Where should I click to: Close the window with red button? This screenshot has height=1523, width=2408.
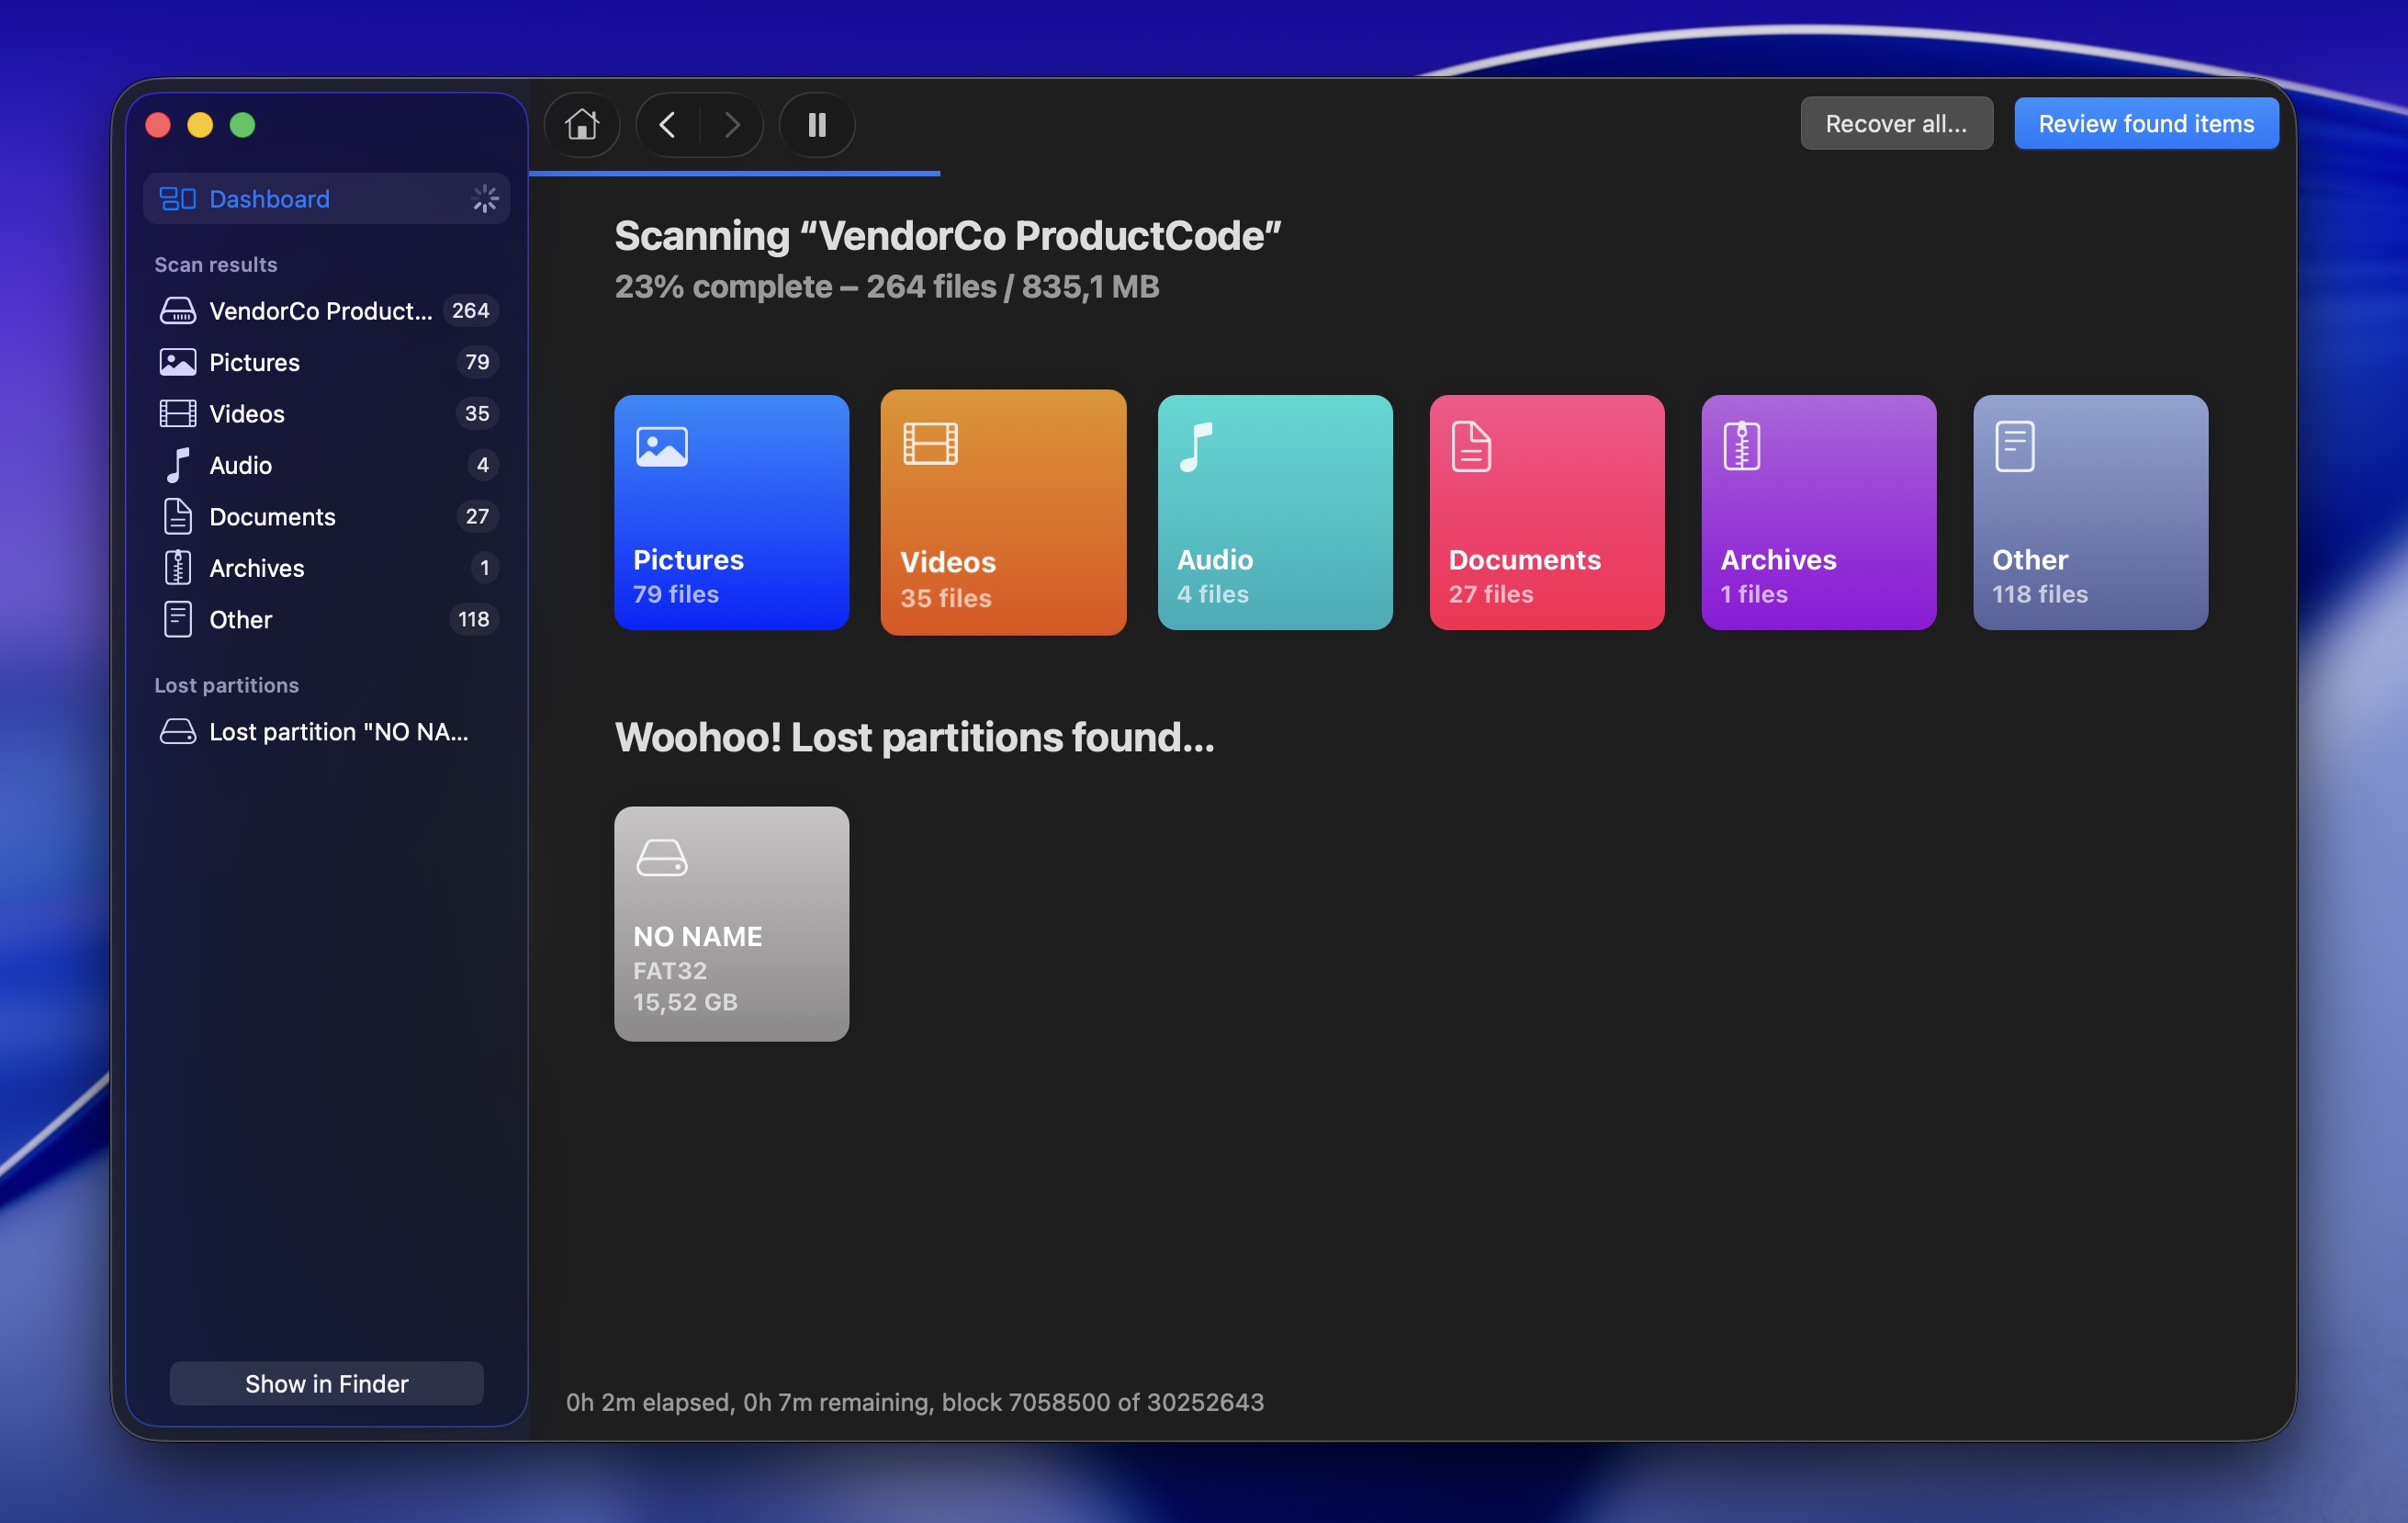point(158,125)
